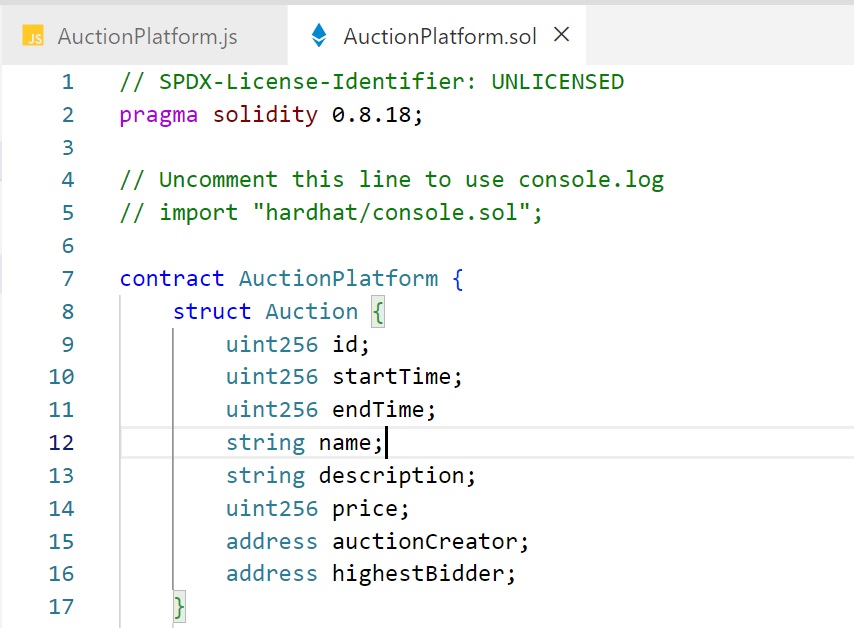Click the opening brace after Auction
The image size is (854, 628).
(378, 311)
